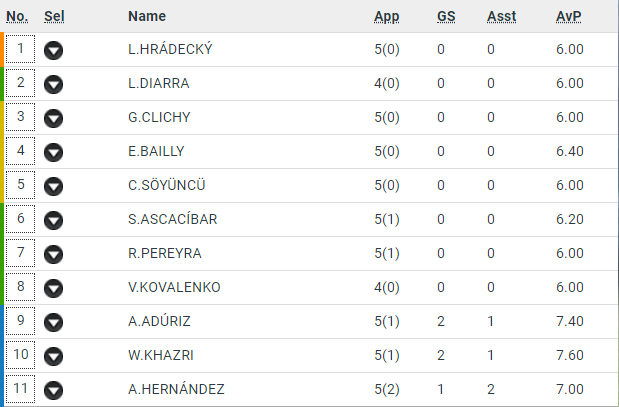Sort by GS goals column header
This screenshot has height=407, width=619.
click(x=446, y=16)
